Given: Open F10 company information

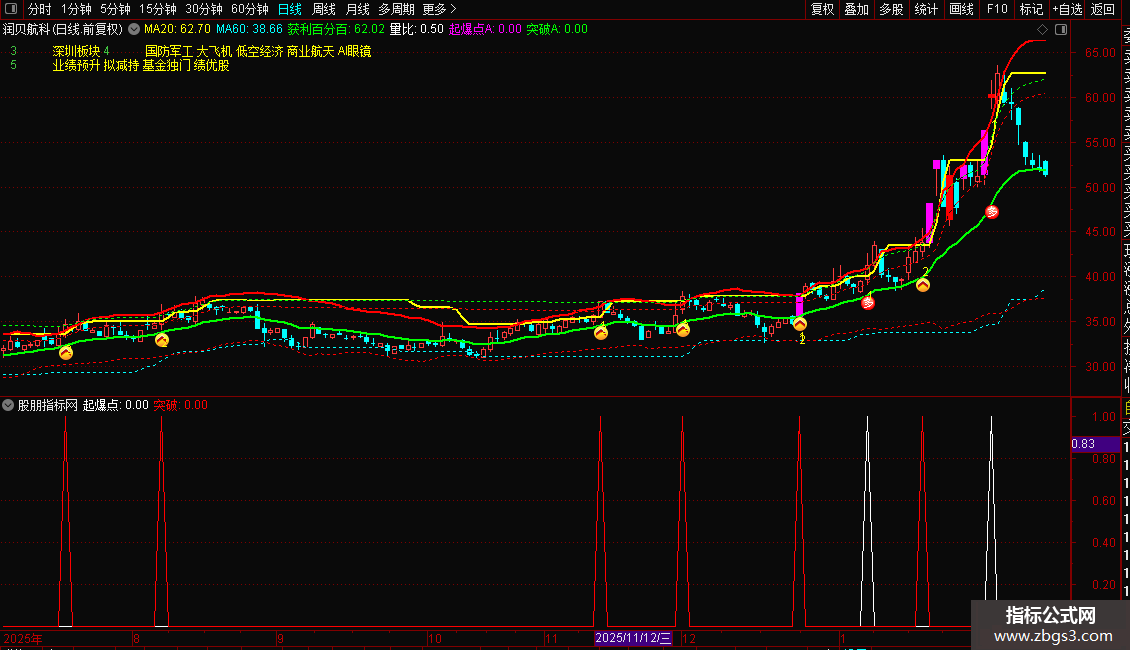Looking at the screenshot, I should pos(997,9).
